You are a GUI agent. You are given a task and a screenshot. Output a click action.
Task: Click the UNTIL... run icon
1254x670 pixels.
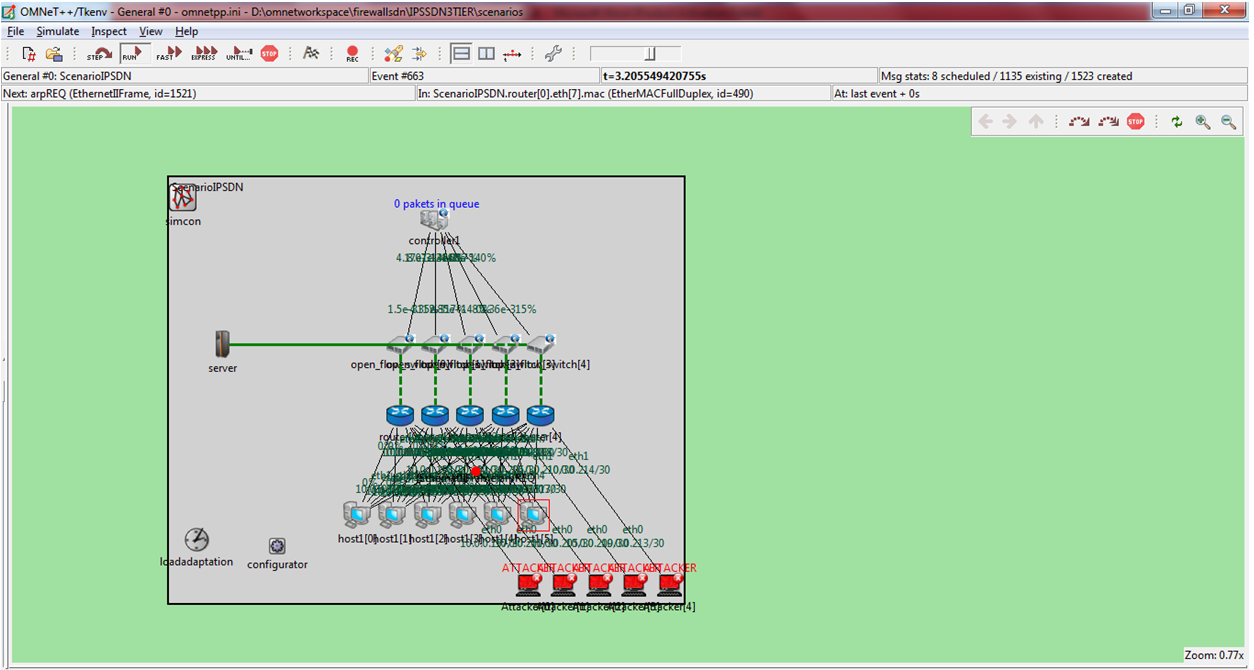coord(239,54)
